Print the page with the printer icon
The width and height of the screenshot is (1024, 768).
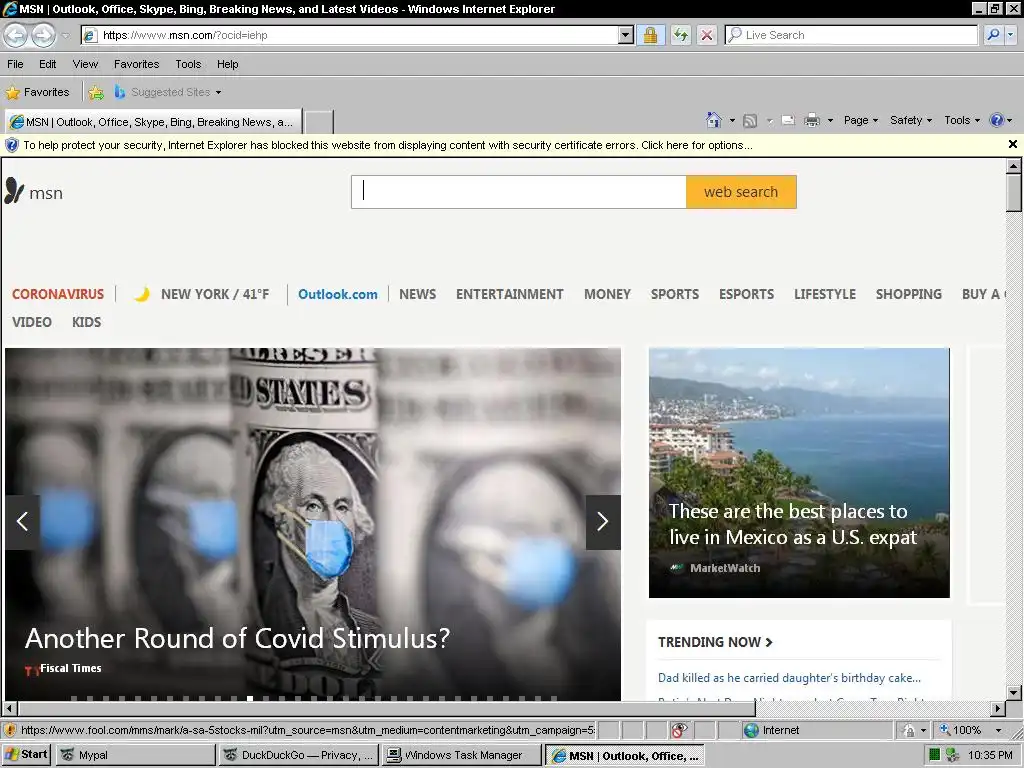pyautogui.click(x=812, y=120)
